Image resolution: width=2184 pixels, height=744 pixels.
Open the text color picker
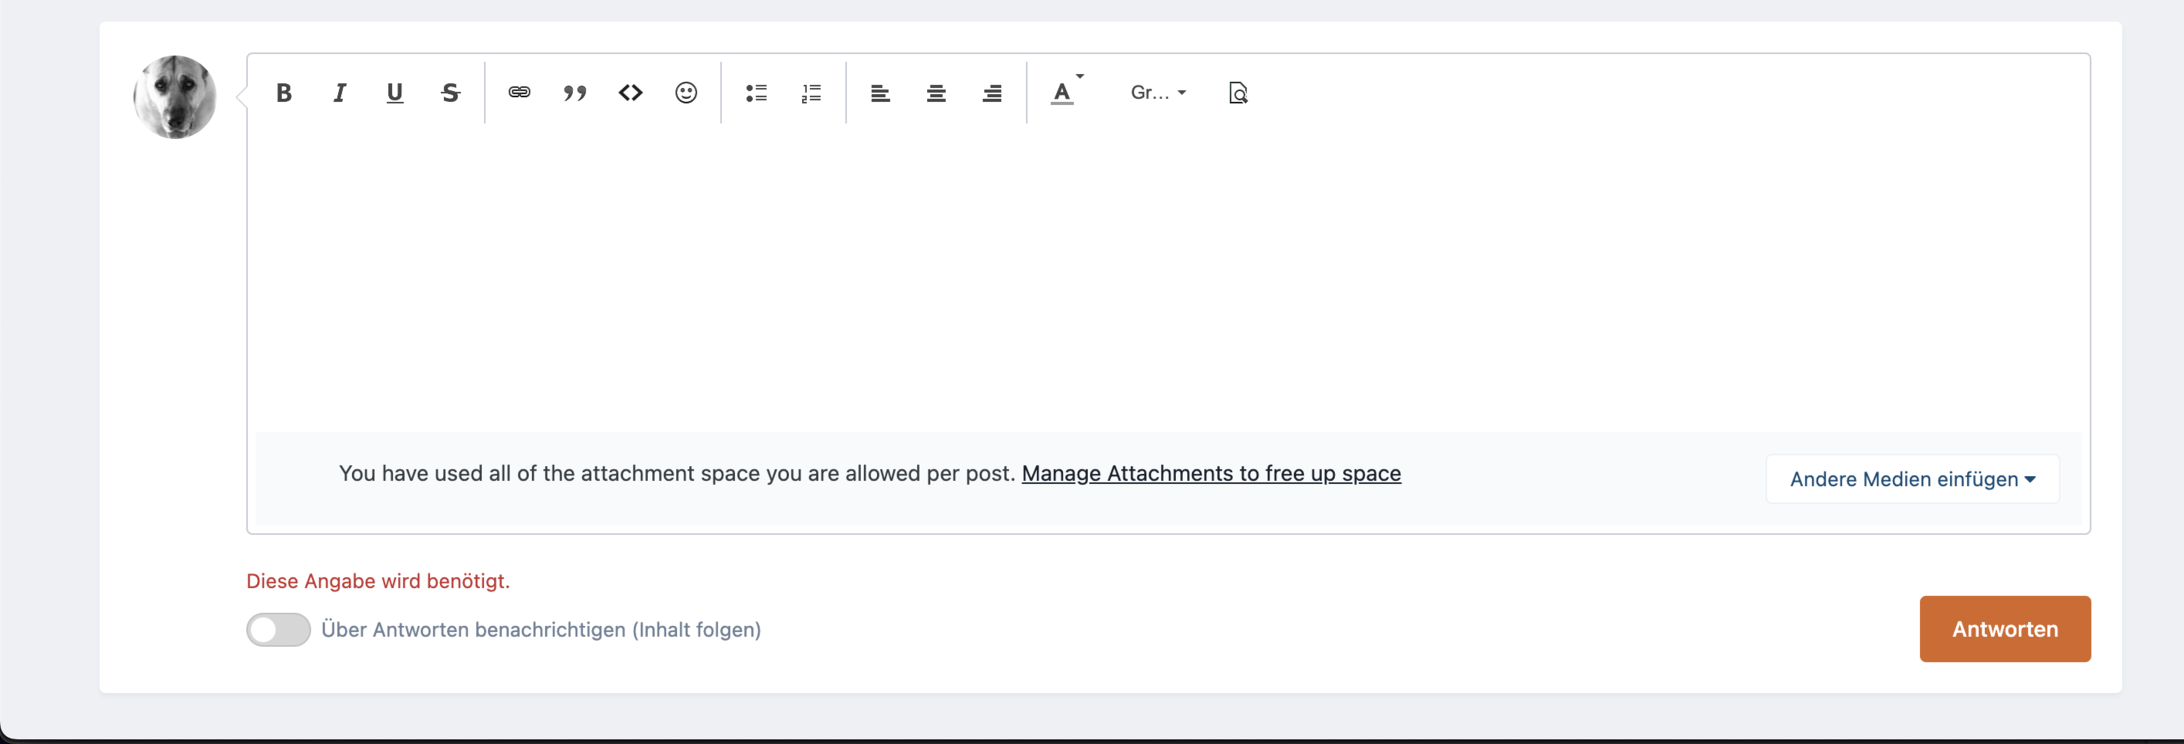[1066, 93]
